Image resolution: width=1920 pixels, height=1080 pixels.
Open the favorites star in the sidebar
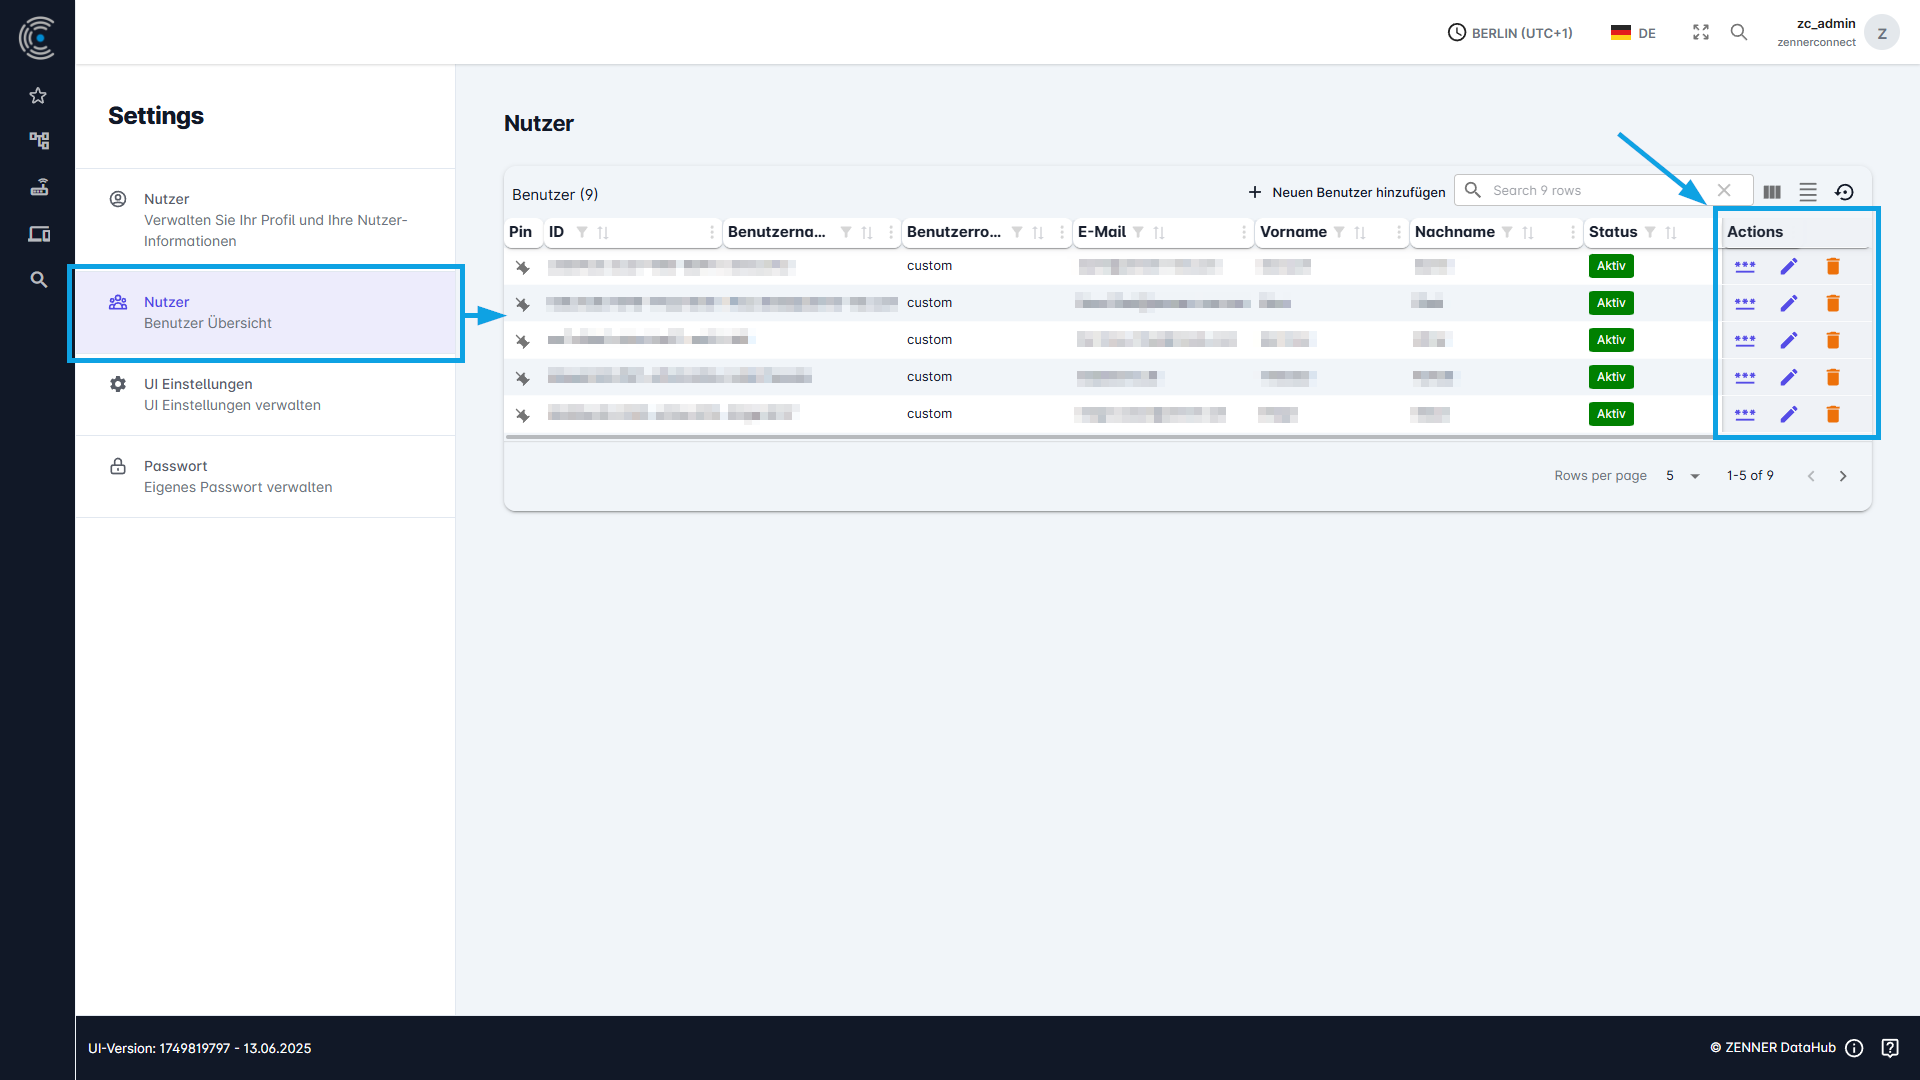tap(38, 95)
